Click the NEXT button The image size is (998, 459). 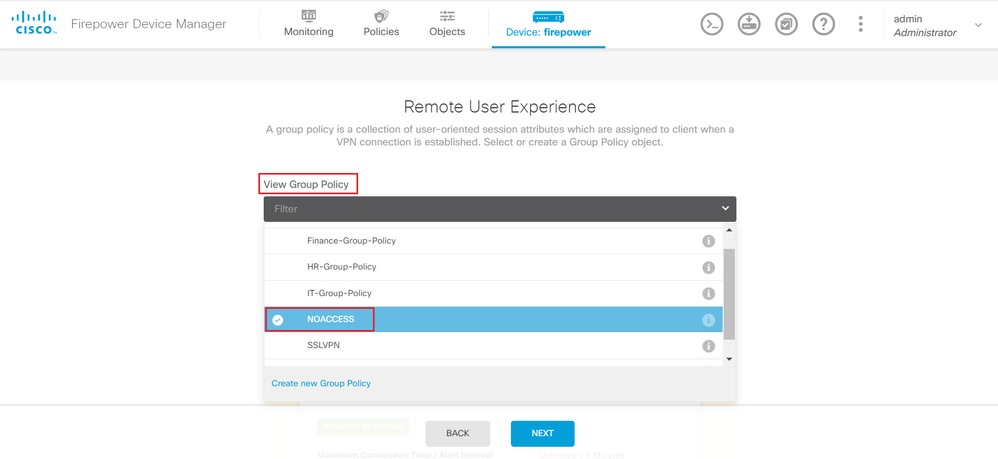pyautogui.click(x=542, y=433)
